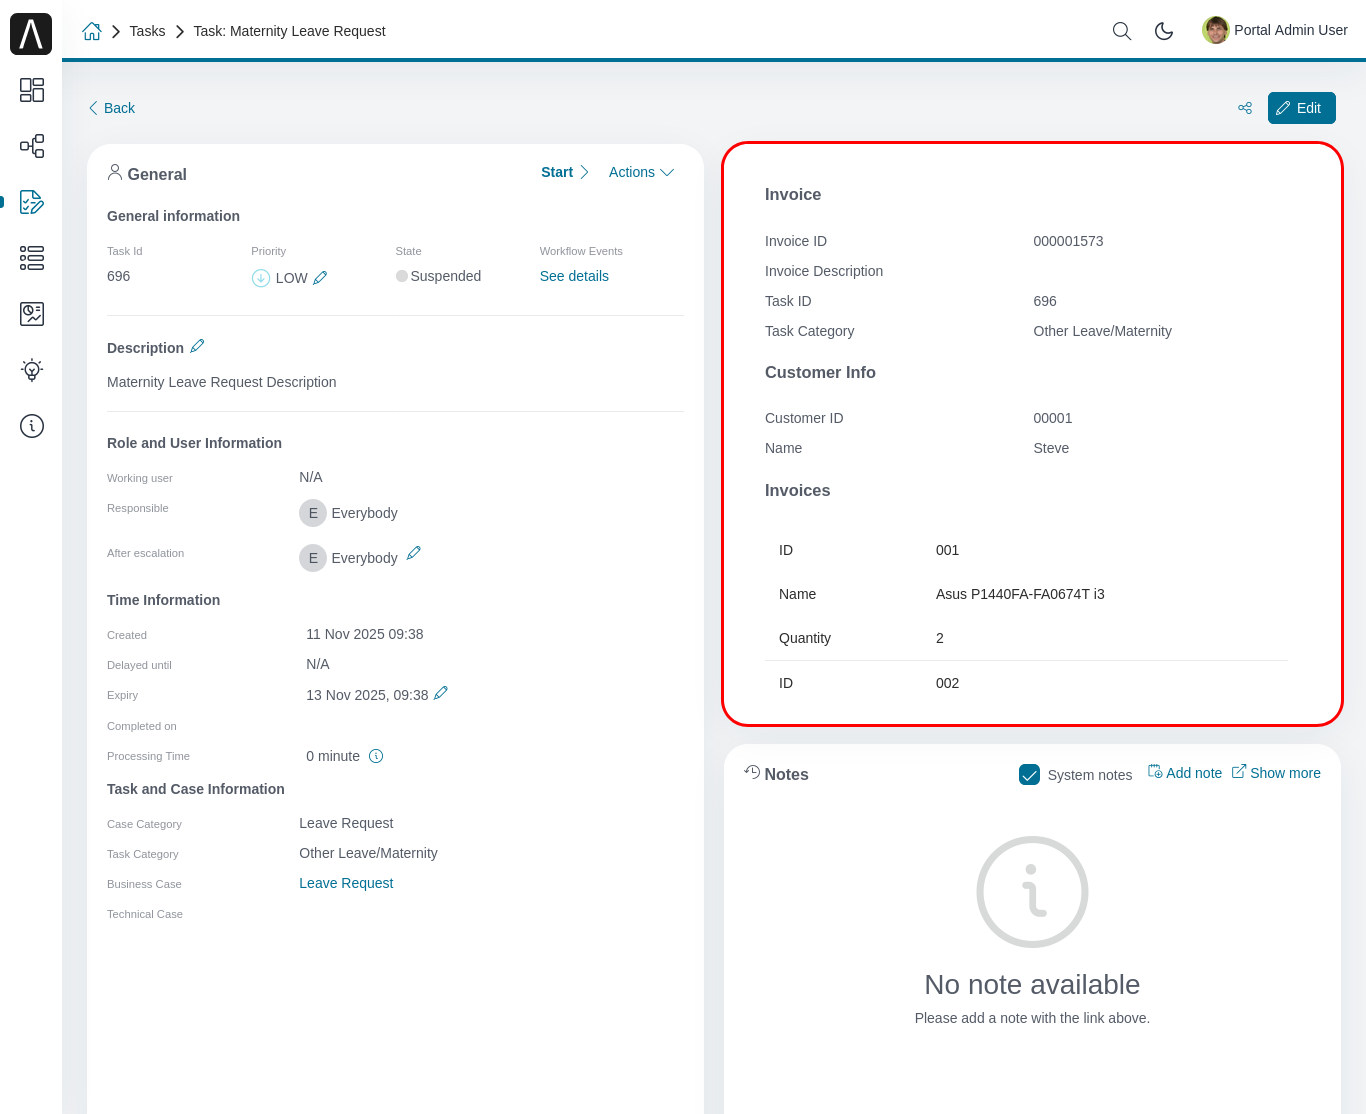Click the share icon near Edit button
Image resolution: width=1366 pixels, height=1114 pixels.
(1244, 107)
